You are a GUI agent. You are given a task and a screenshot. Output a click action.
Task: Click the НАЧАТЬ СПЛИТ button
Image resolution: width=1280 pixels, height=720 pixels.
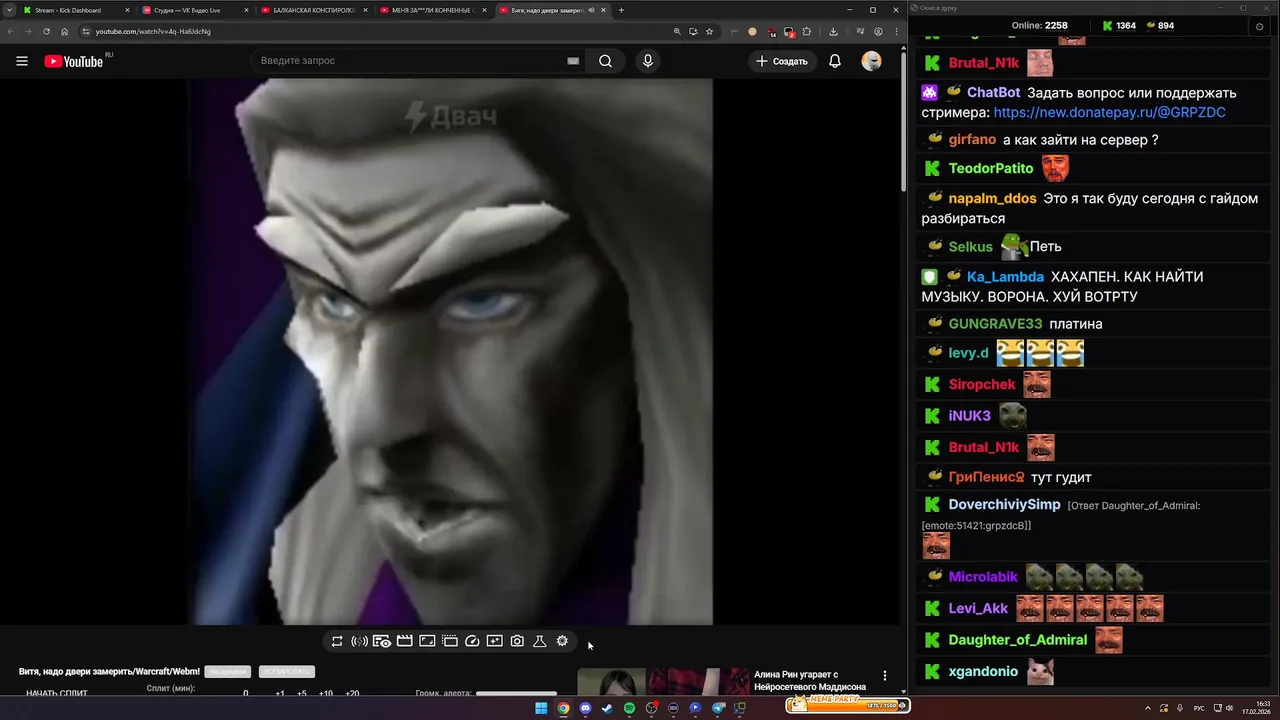pyautogui.click(x=57, y=694)
